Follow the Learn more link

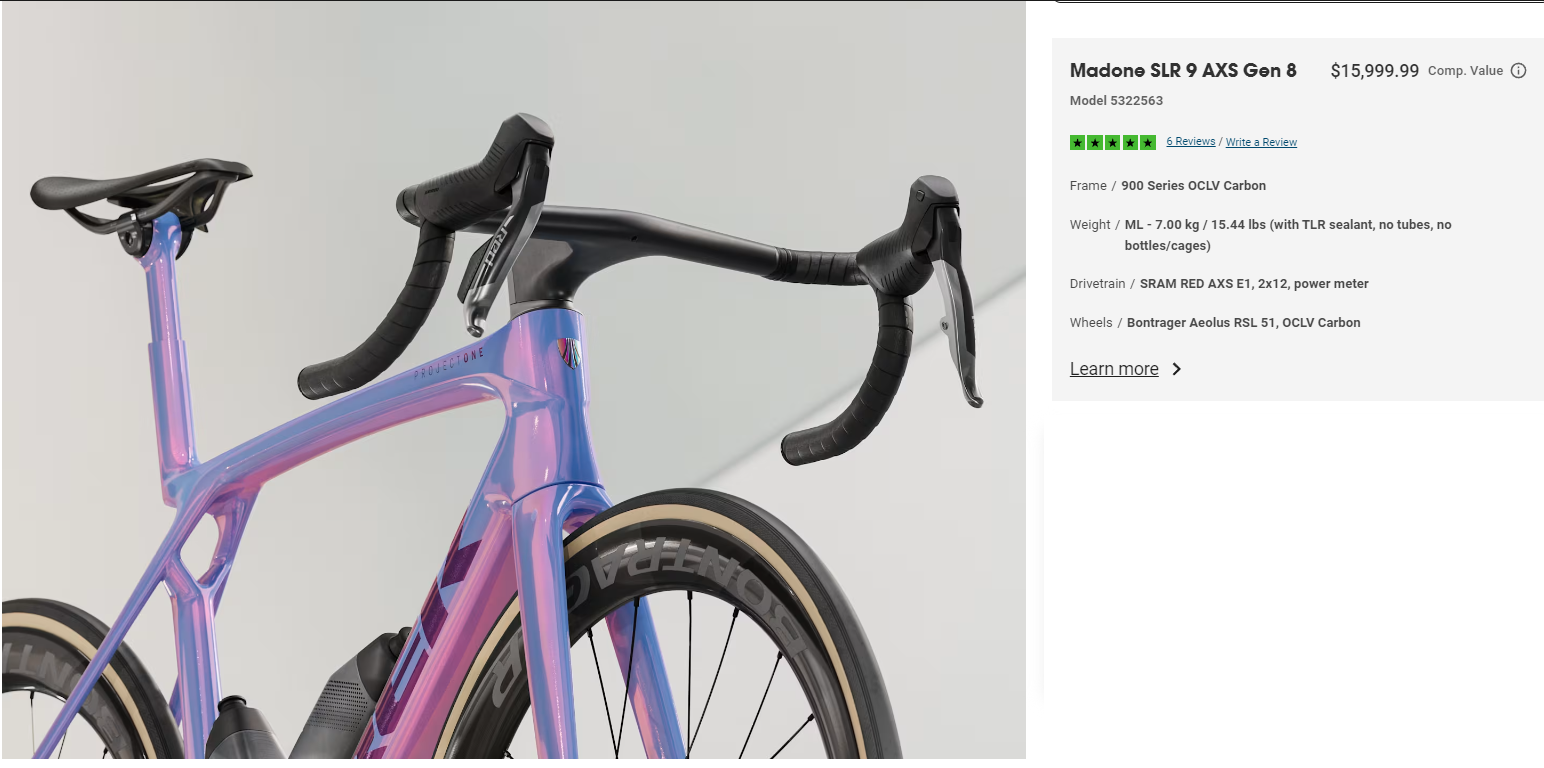(x=1114, y=369)
